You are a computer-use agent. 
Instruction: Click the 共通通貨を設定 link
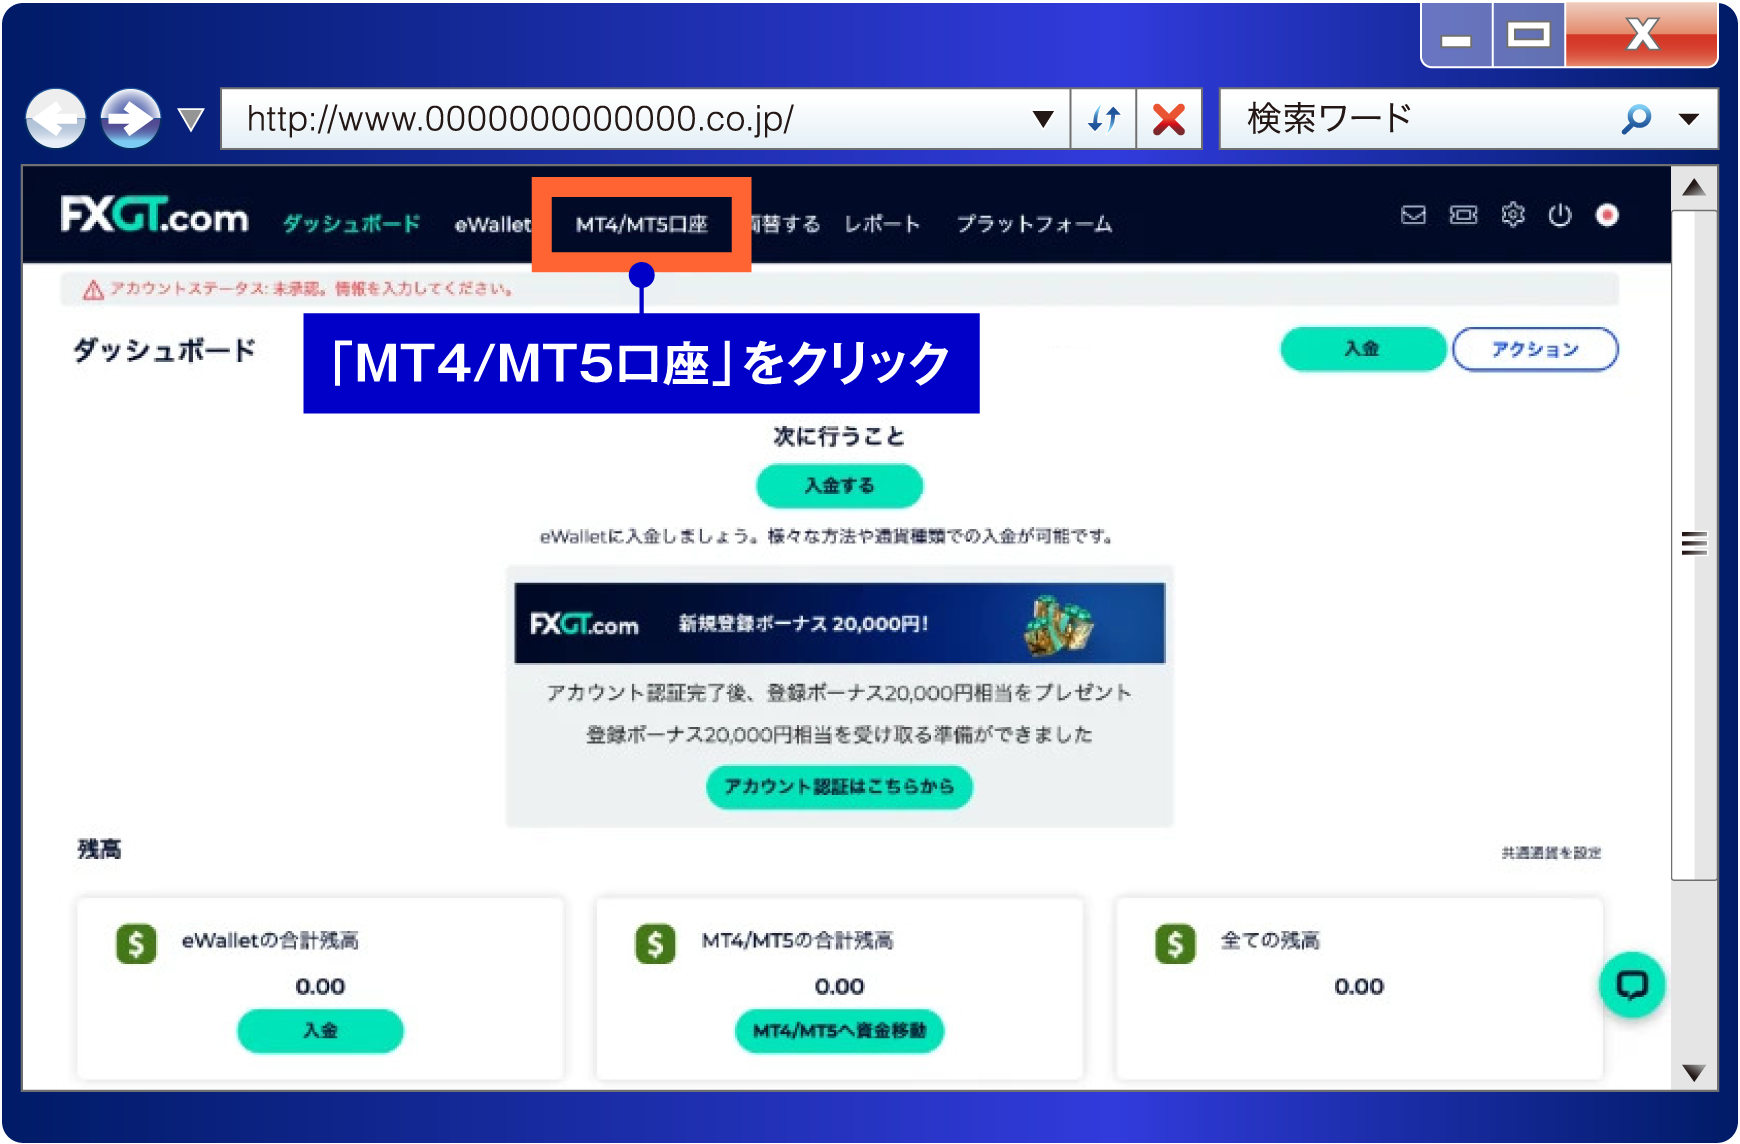click(1551, 853)
